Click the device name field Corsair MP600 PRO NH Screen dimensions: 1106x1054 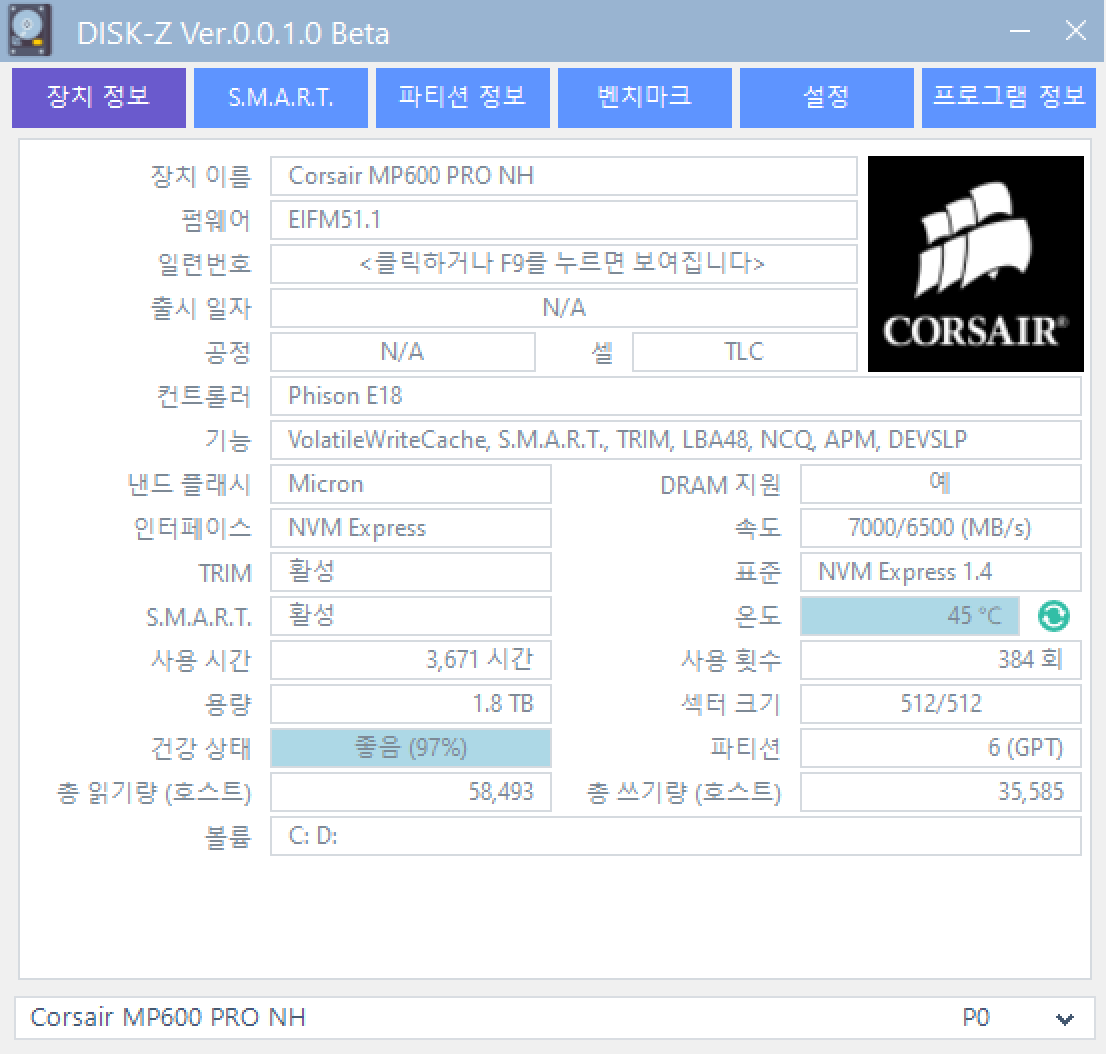point(564,176)
